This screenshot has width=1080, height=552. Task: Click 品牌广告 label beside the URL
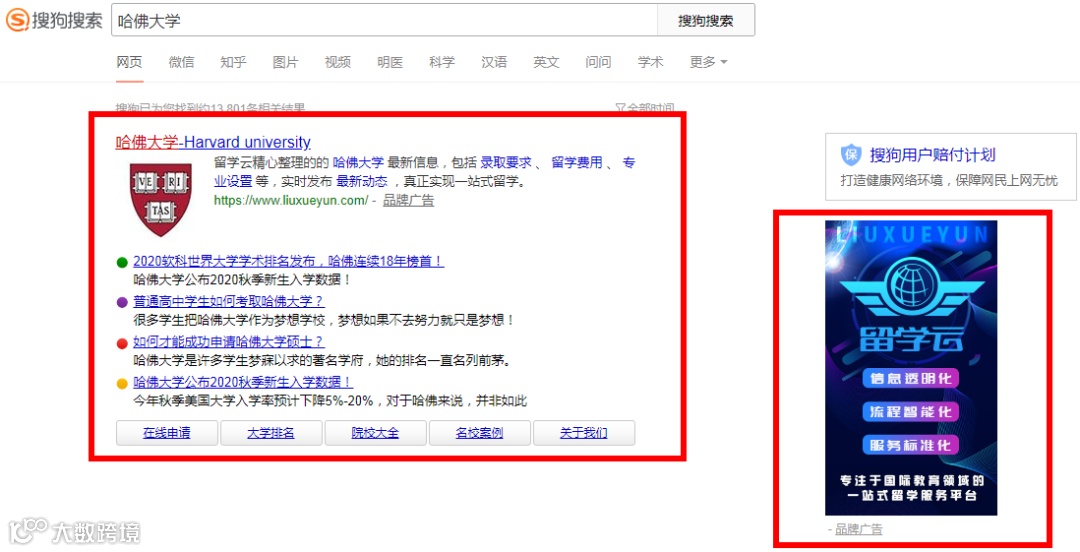(408, 201)
